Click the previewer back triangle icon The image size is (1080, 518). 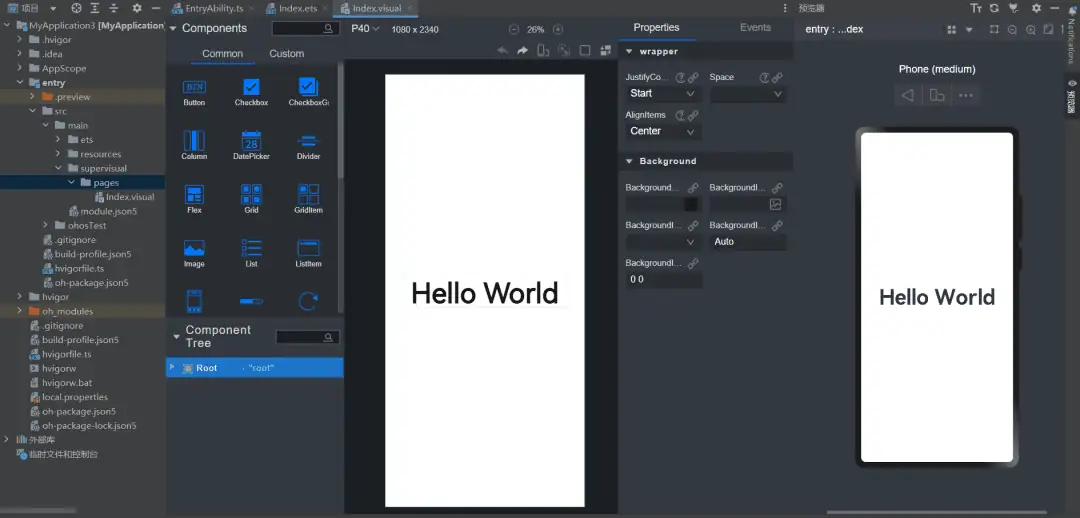pos(908,96)
